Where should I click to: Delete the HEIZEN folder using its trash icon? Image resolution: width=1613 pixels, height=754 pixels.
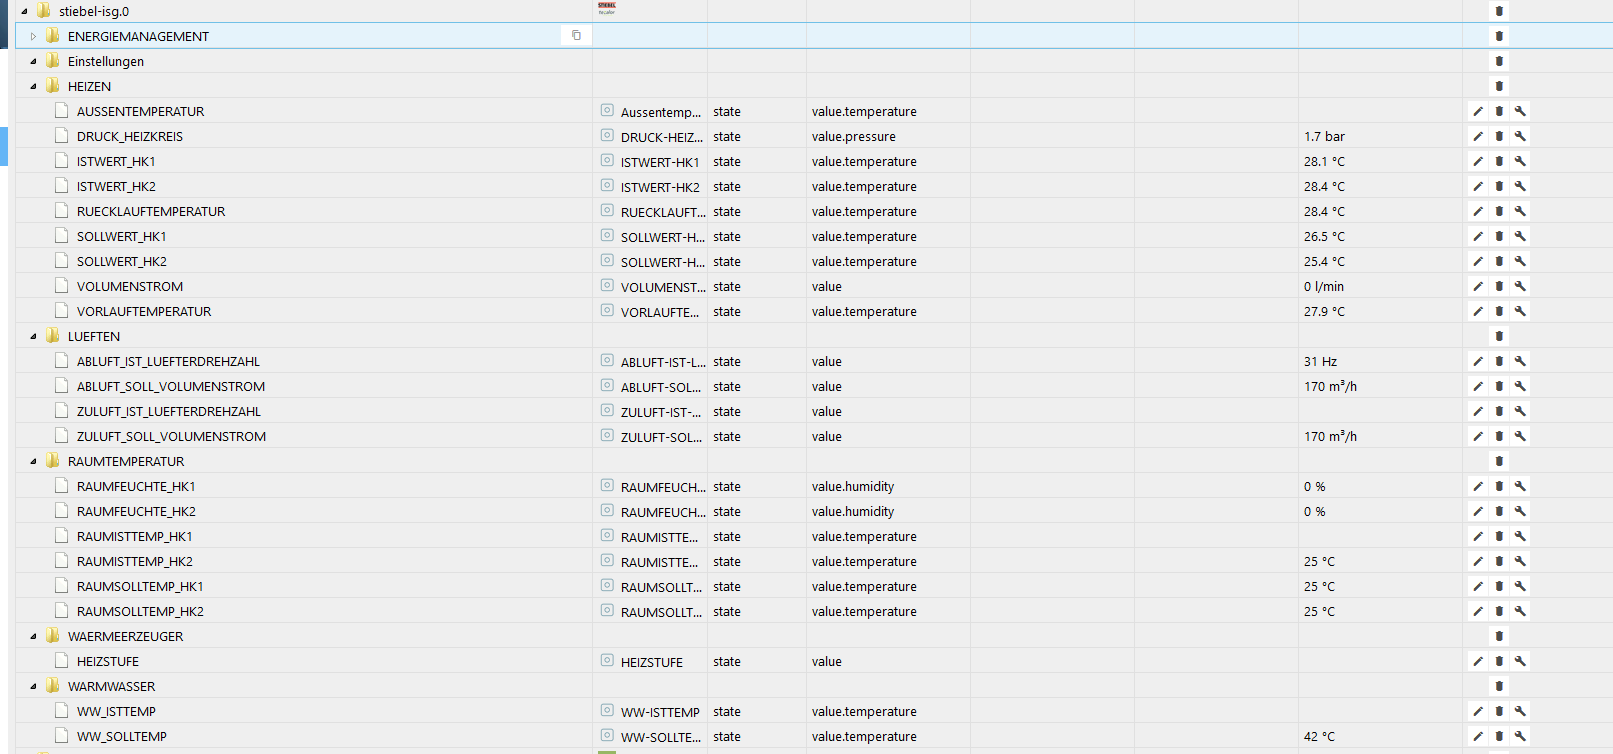click(1499, 86)
